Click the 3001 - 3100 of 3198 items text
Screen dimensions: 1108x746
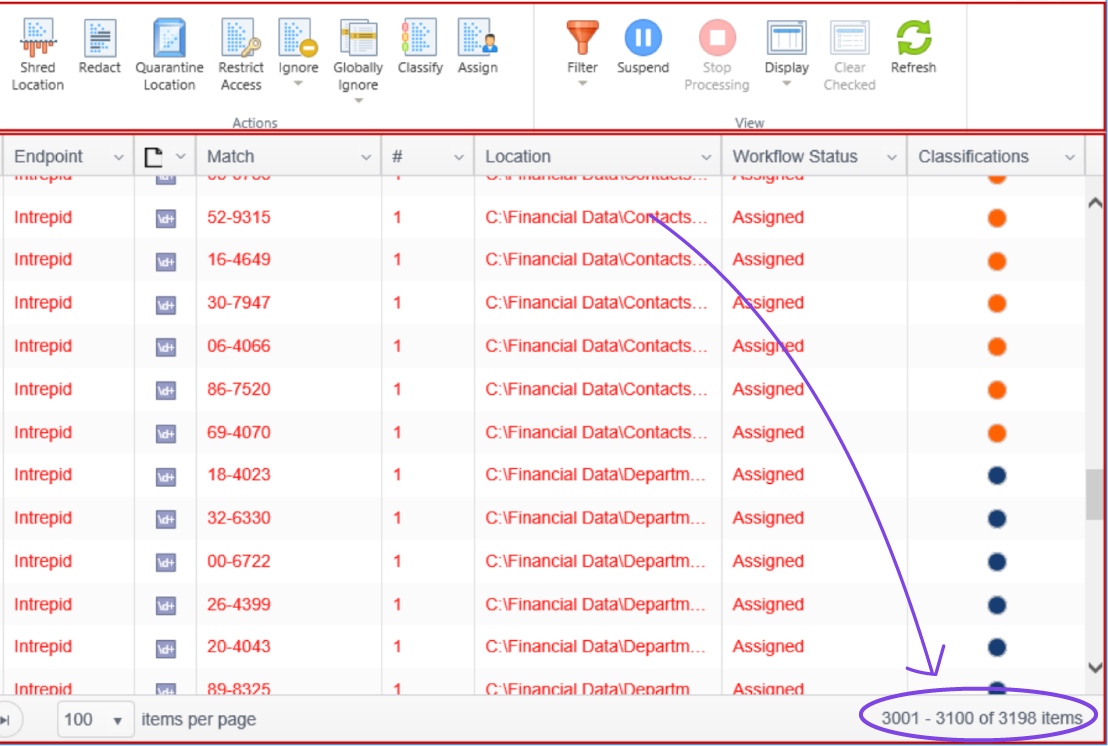pyautogui.click(x=982, y=718)
